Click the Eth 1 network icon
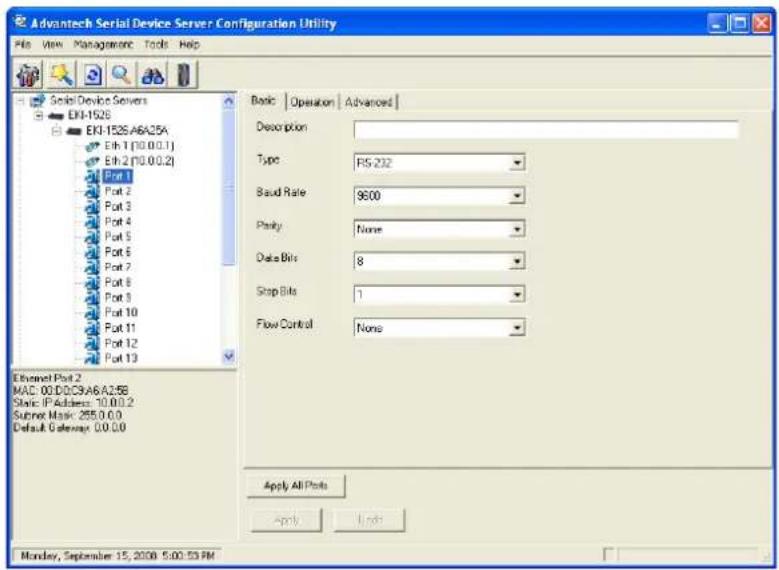The width and height of the screenshot is (779, 570). 92,146
